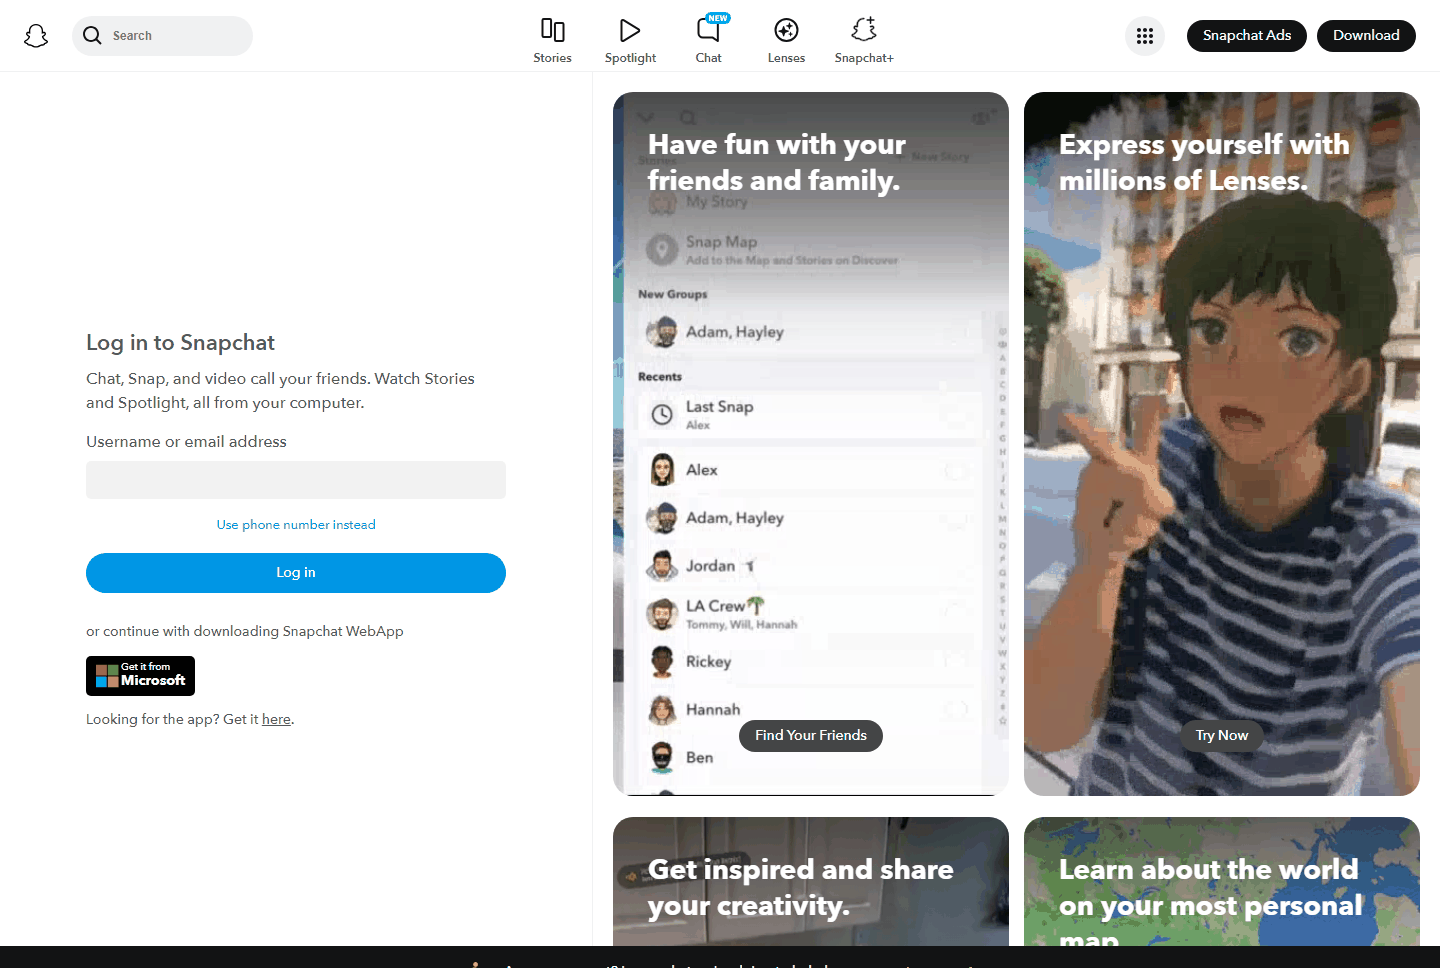Open the Chat section
The height and width of the screenshot is (968, 1440).
(708, 41)
